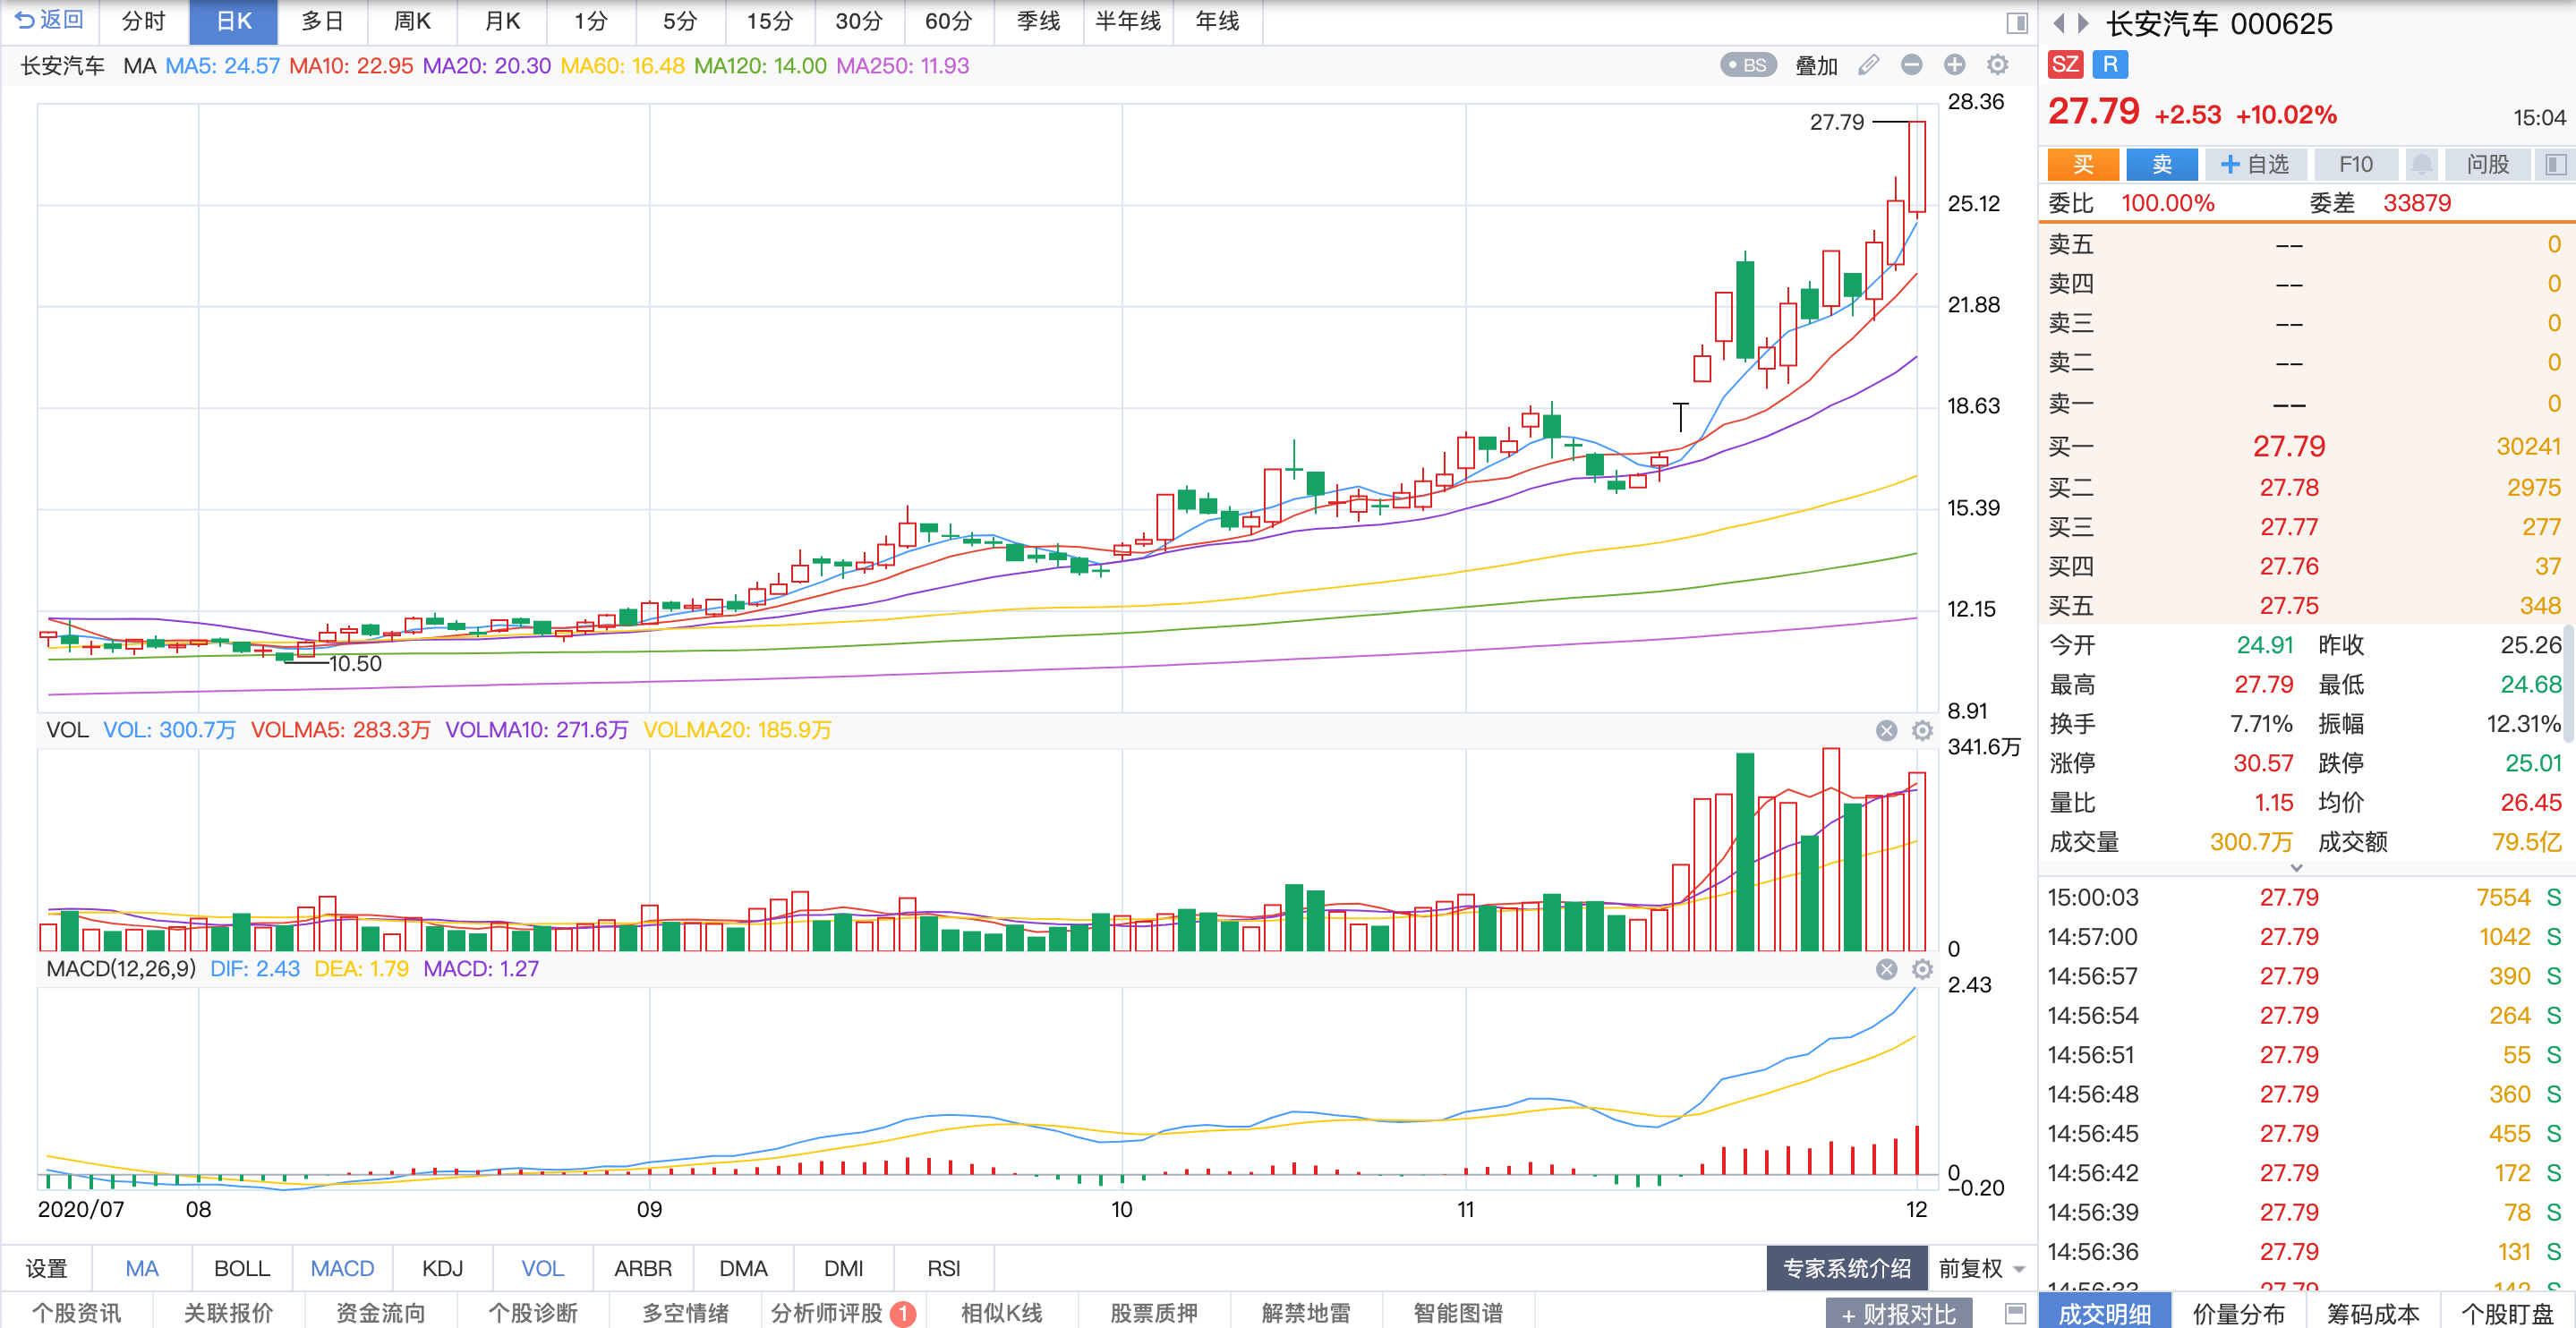This screenshot has width=2576, height=1328.
Task: Toggle the BS buy/sell points switch
Action: [1747, 65]
